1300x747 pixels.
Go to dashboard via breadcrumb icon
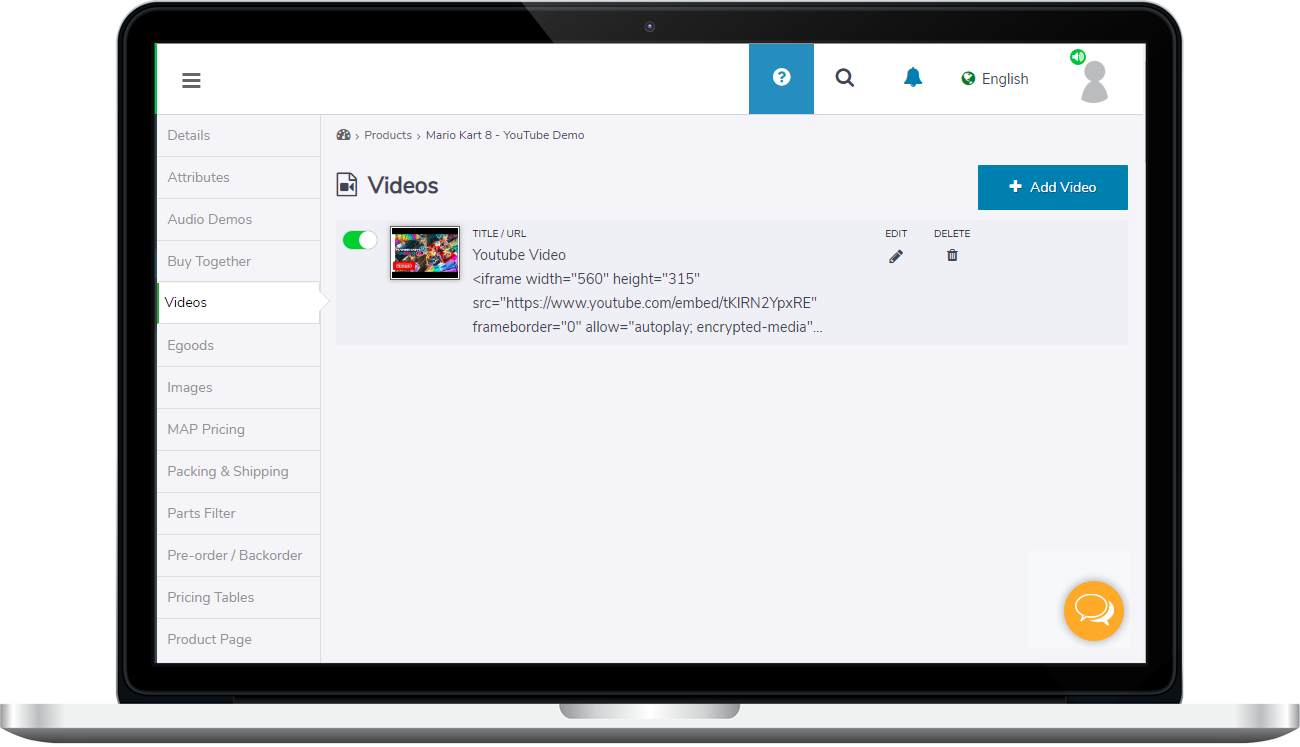pos(343,135)
